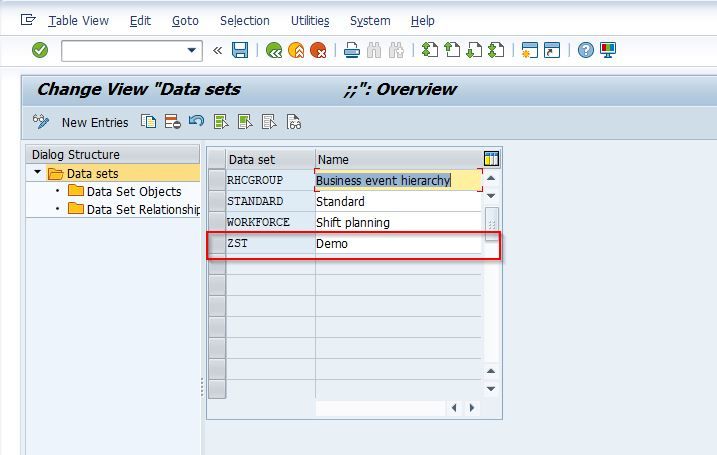Click the Select Block icon
717x455 pixels.
click(245, 122)
